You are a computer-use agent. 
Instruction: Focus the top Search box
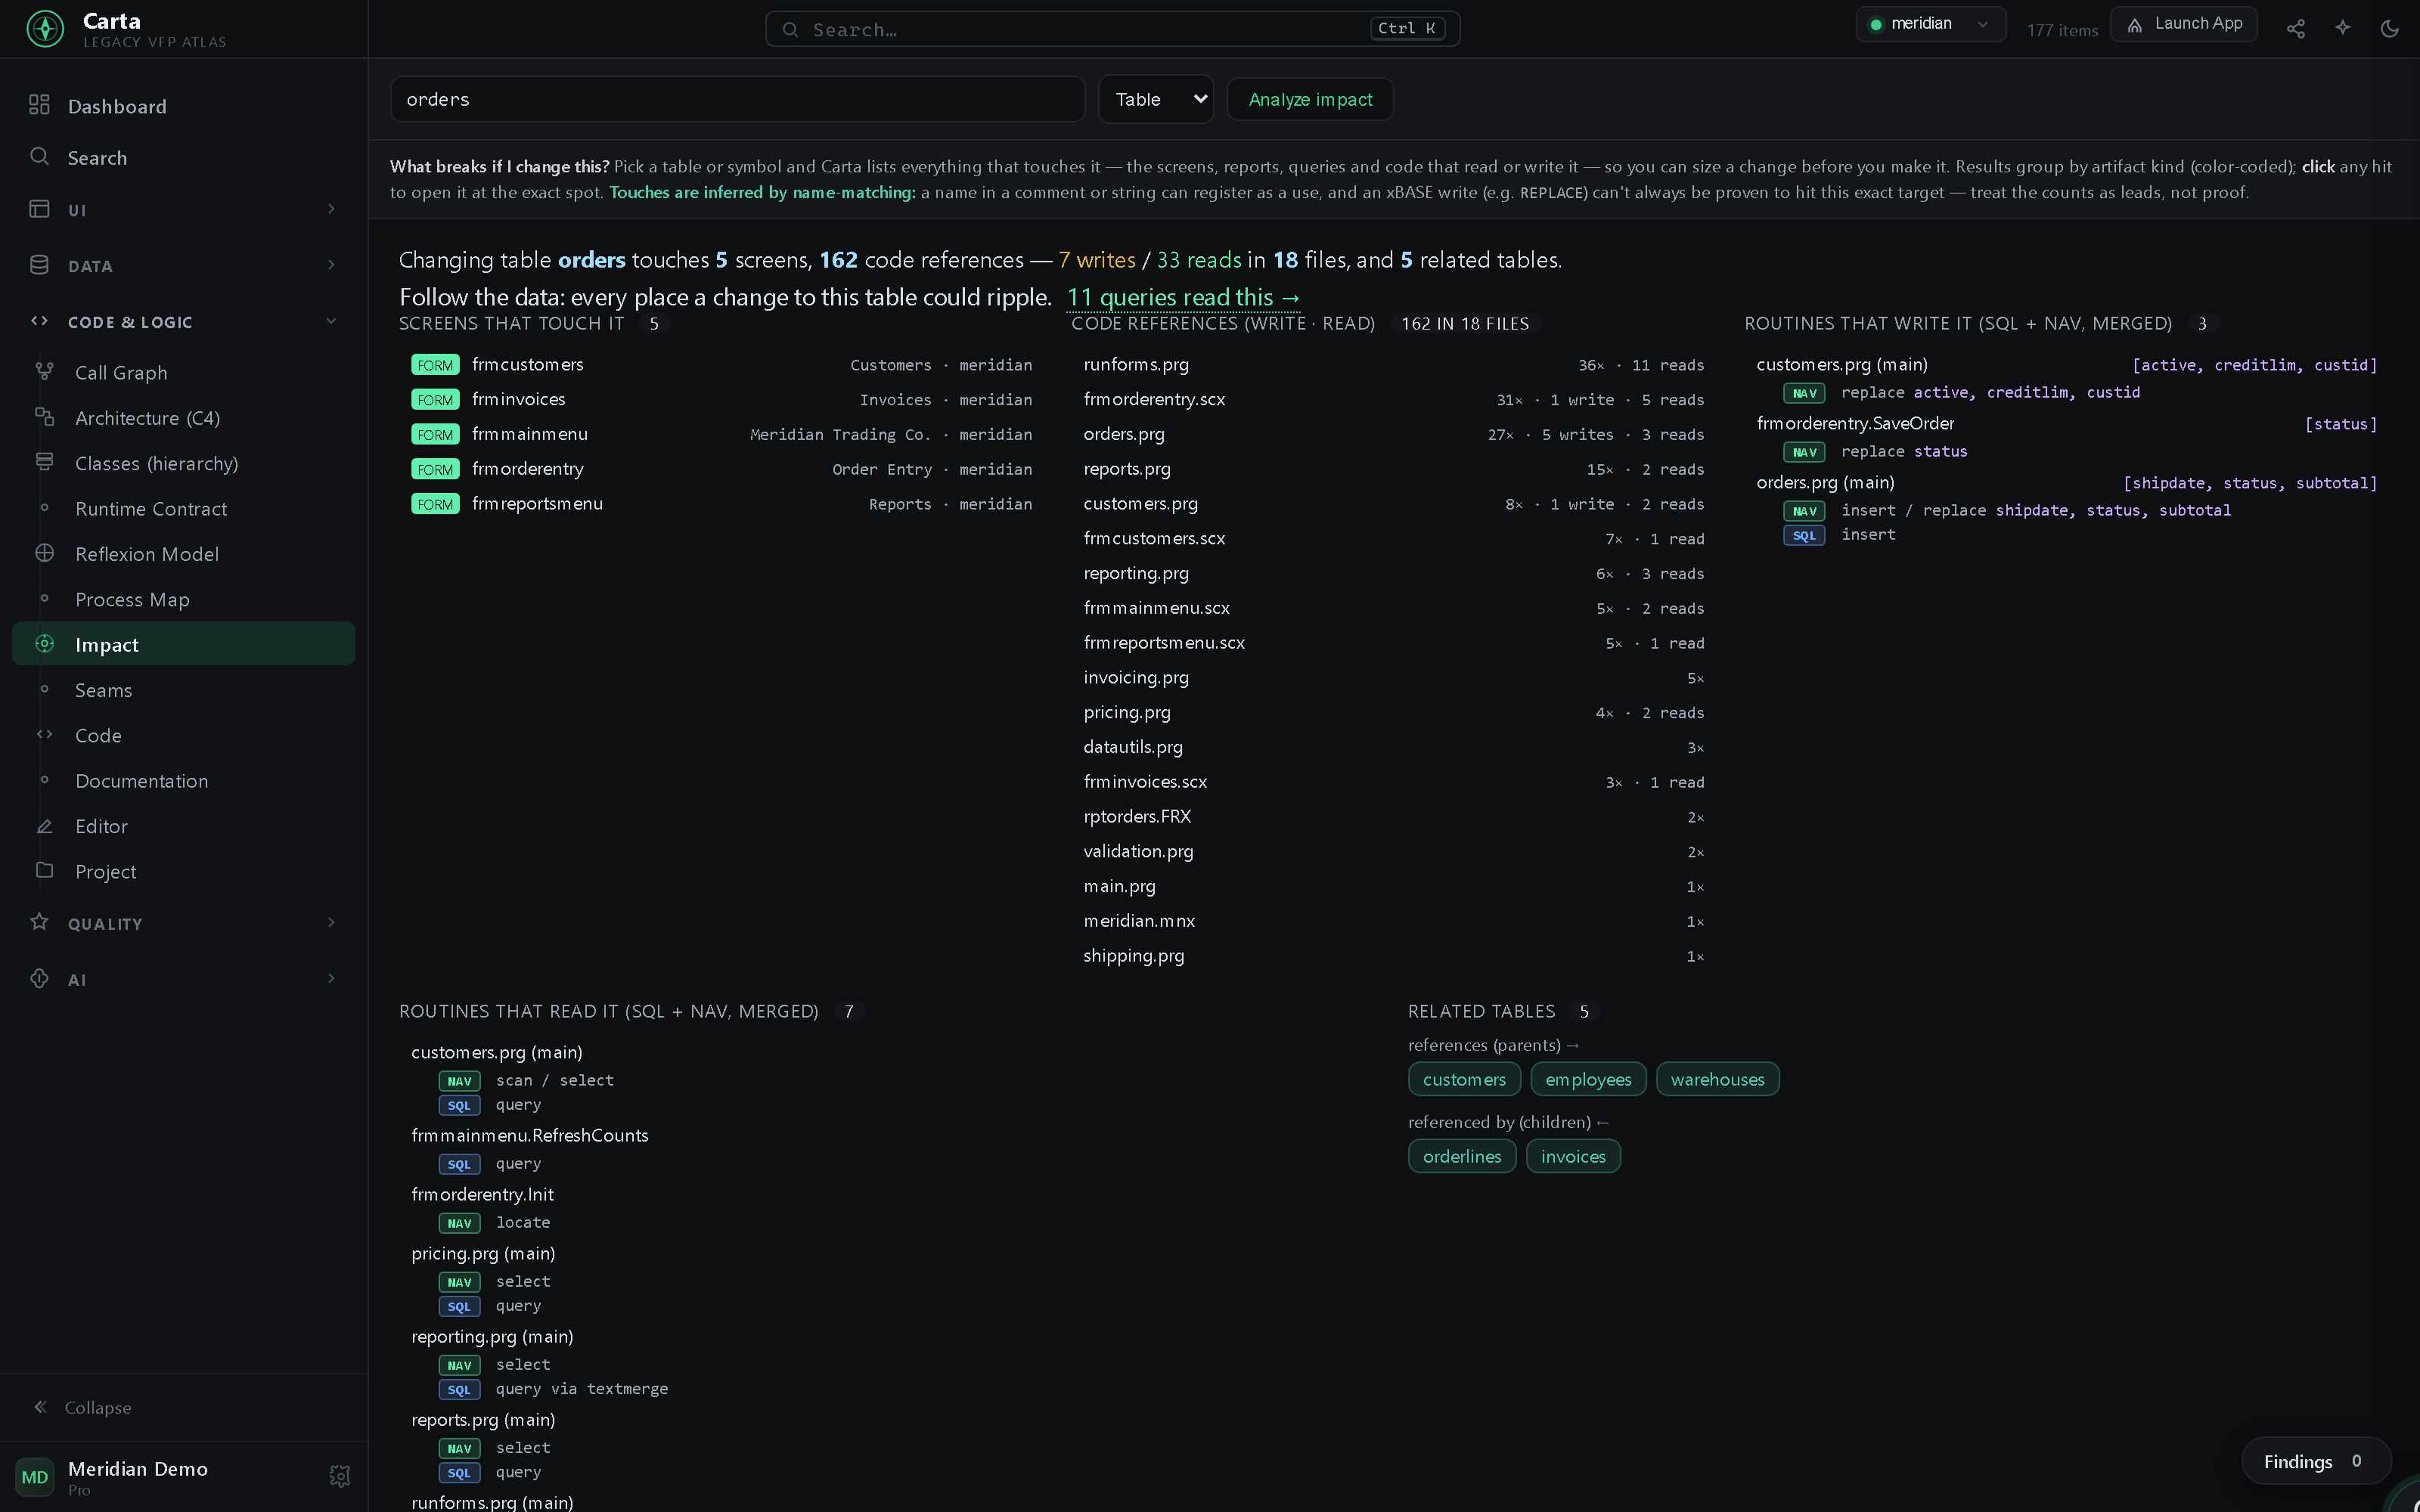pyautogui.click(x=1112, y=29)
